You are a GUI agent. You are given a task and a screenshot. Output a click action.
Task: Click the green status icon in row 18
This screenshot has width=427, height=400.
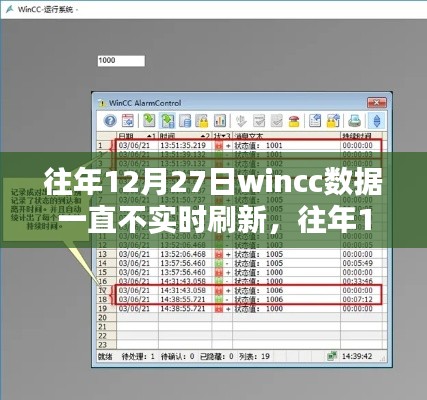pyautogui.click(x=219, y=299)
